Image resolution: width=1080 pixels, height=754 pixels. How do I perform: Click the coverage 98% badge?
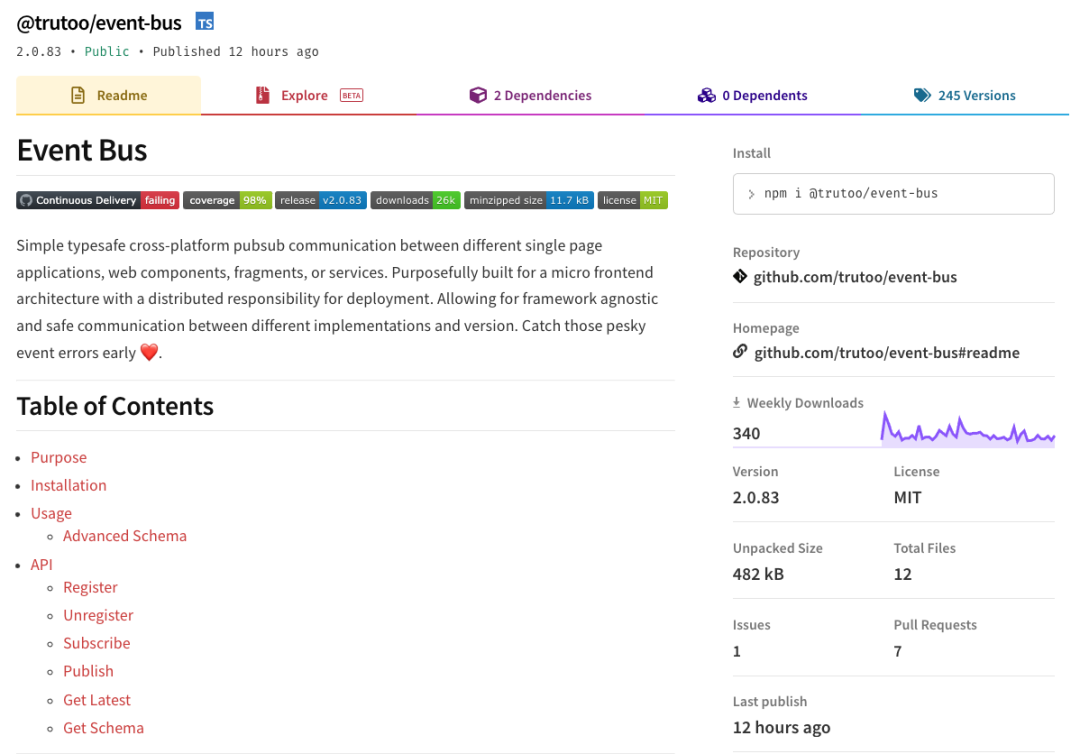coord(228,200)
